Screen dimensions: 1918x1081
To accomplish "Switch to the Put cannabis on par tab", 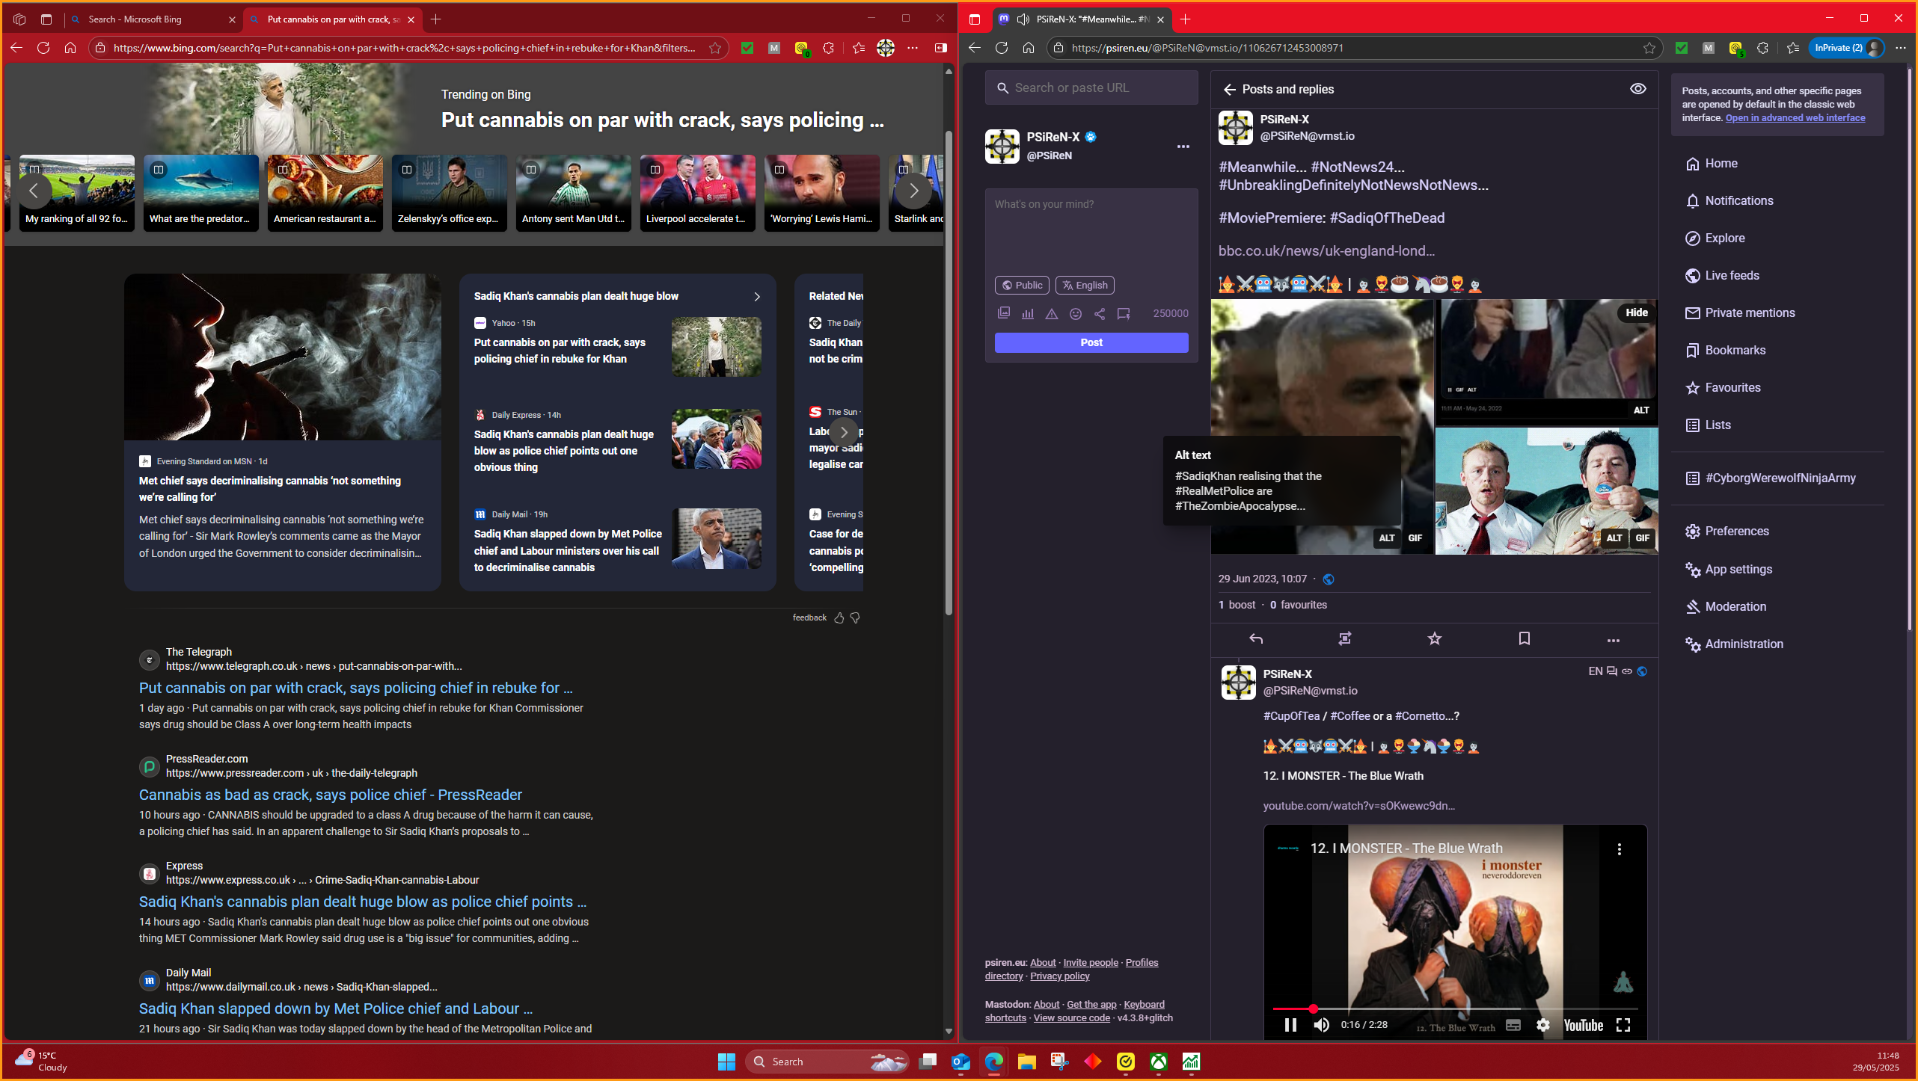I will (333, 19).
